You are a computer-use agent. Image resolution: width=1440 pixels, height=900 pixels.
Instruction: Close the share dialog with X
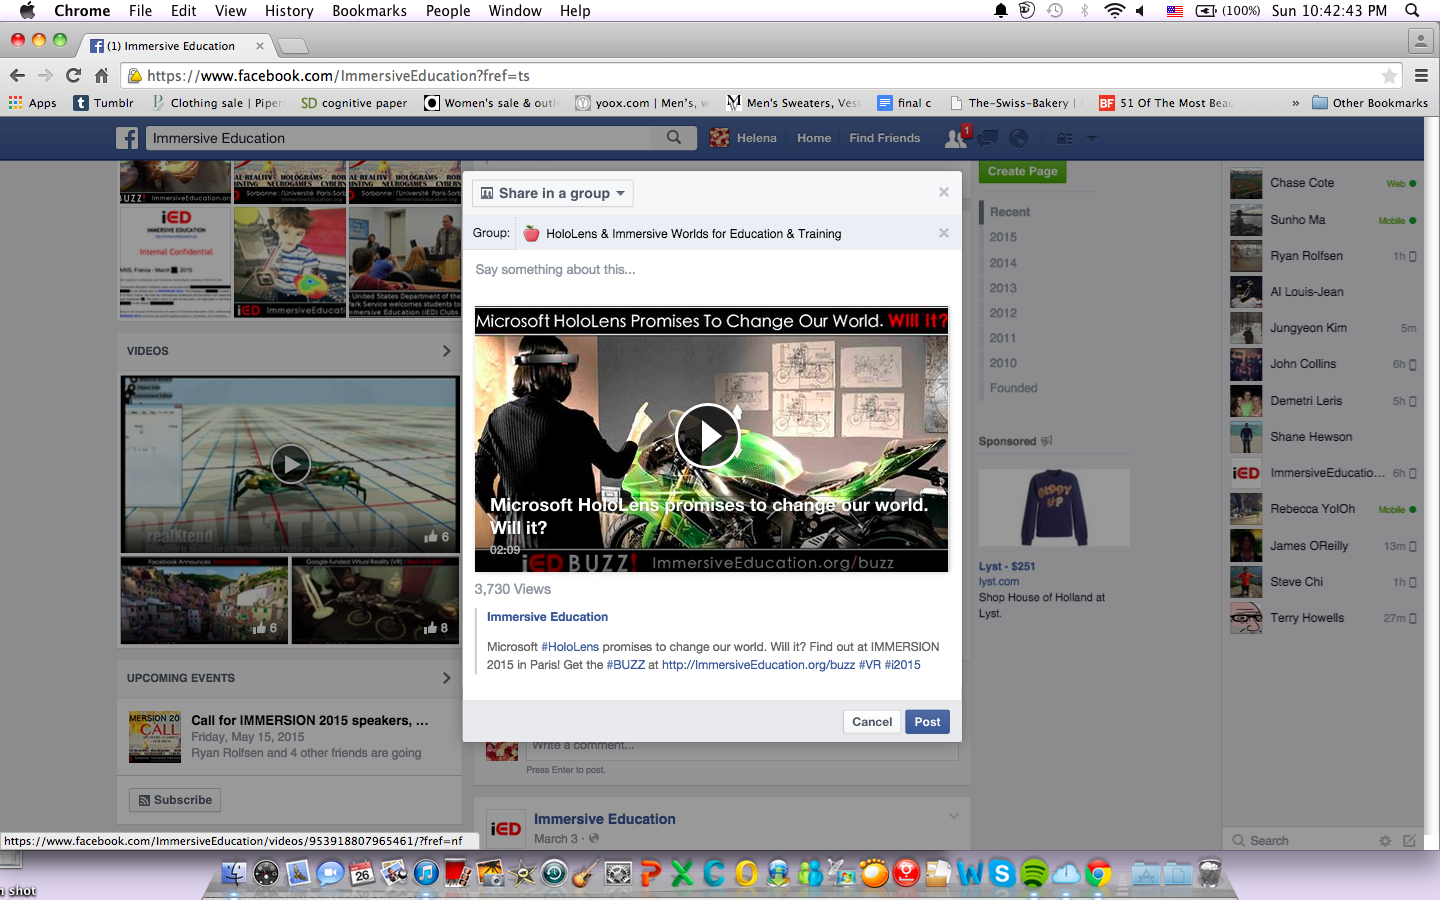pyautogui.click(x=943, y=192)
